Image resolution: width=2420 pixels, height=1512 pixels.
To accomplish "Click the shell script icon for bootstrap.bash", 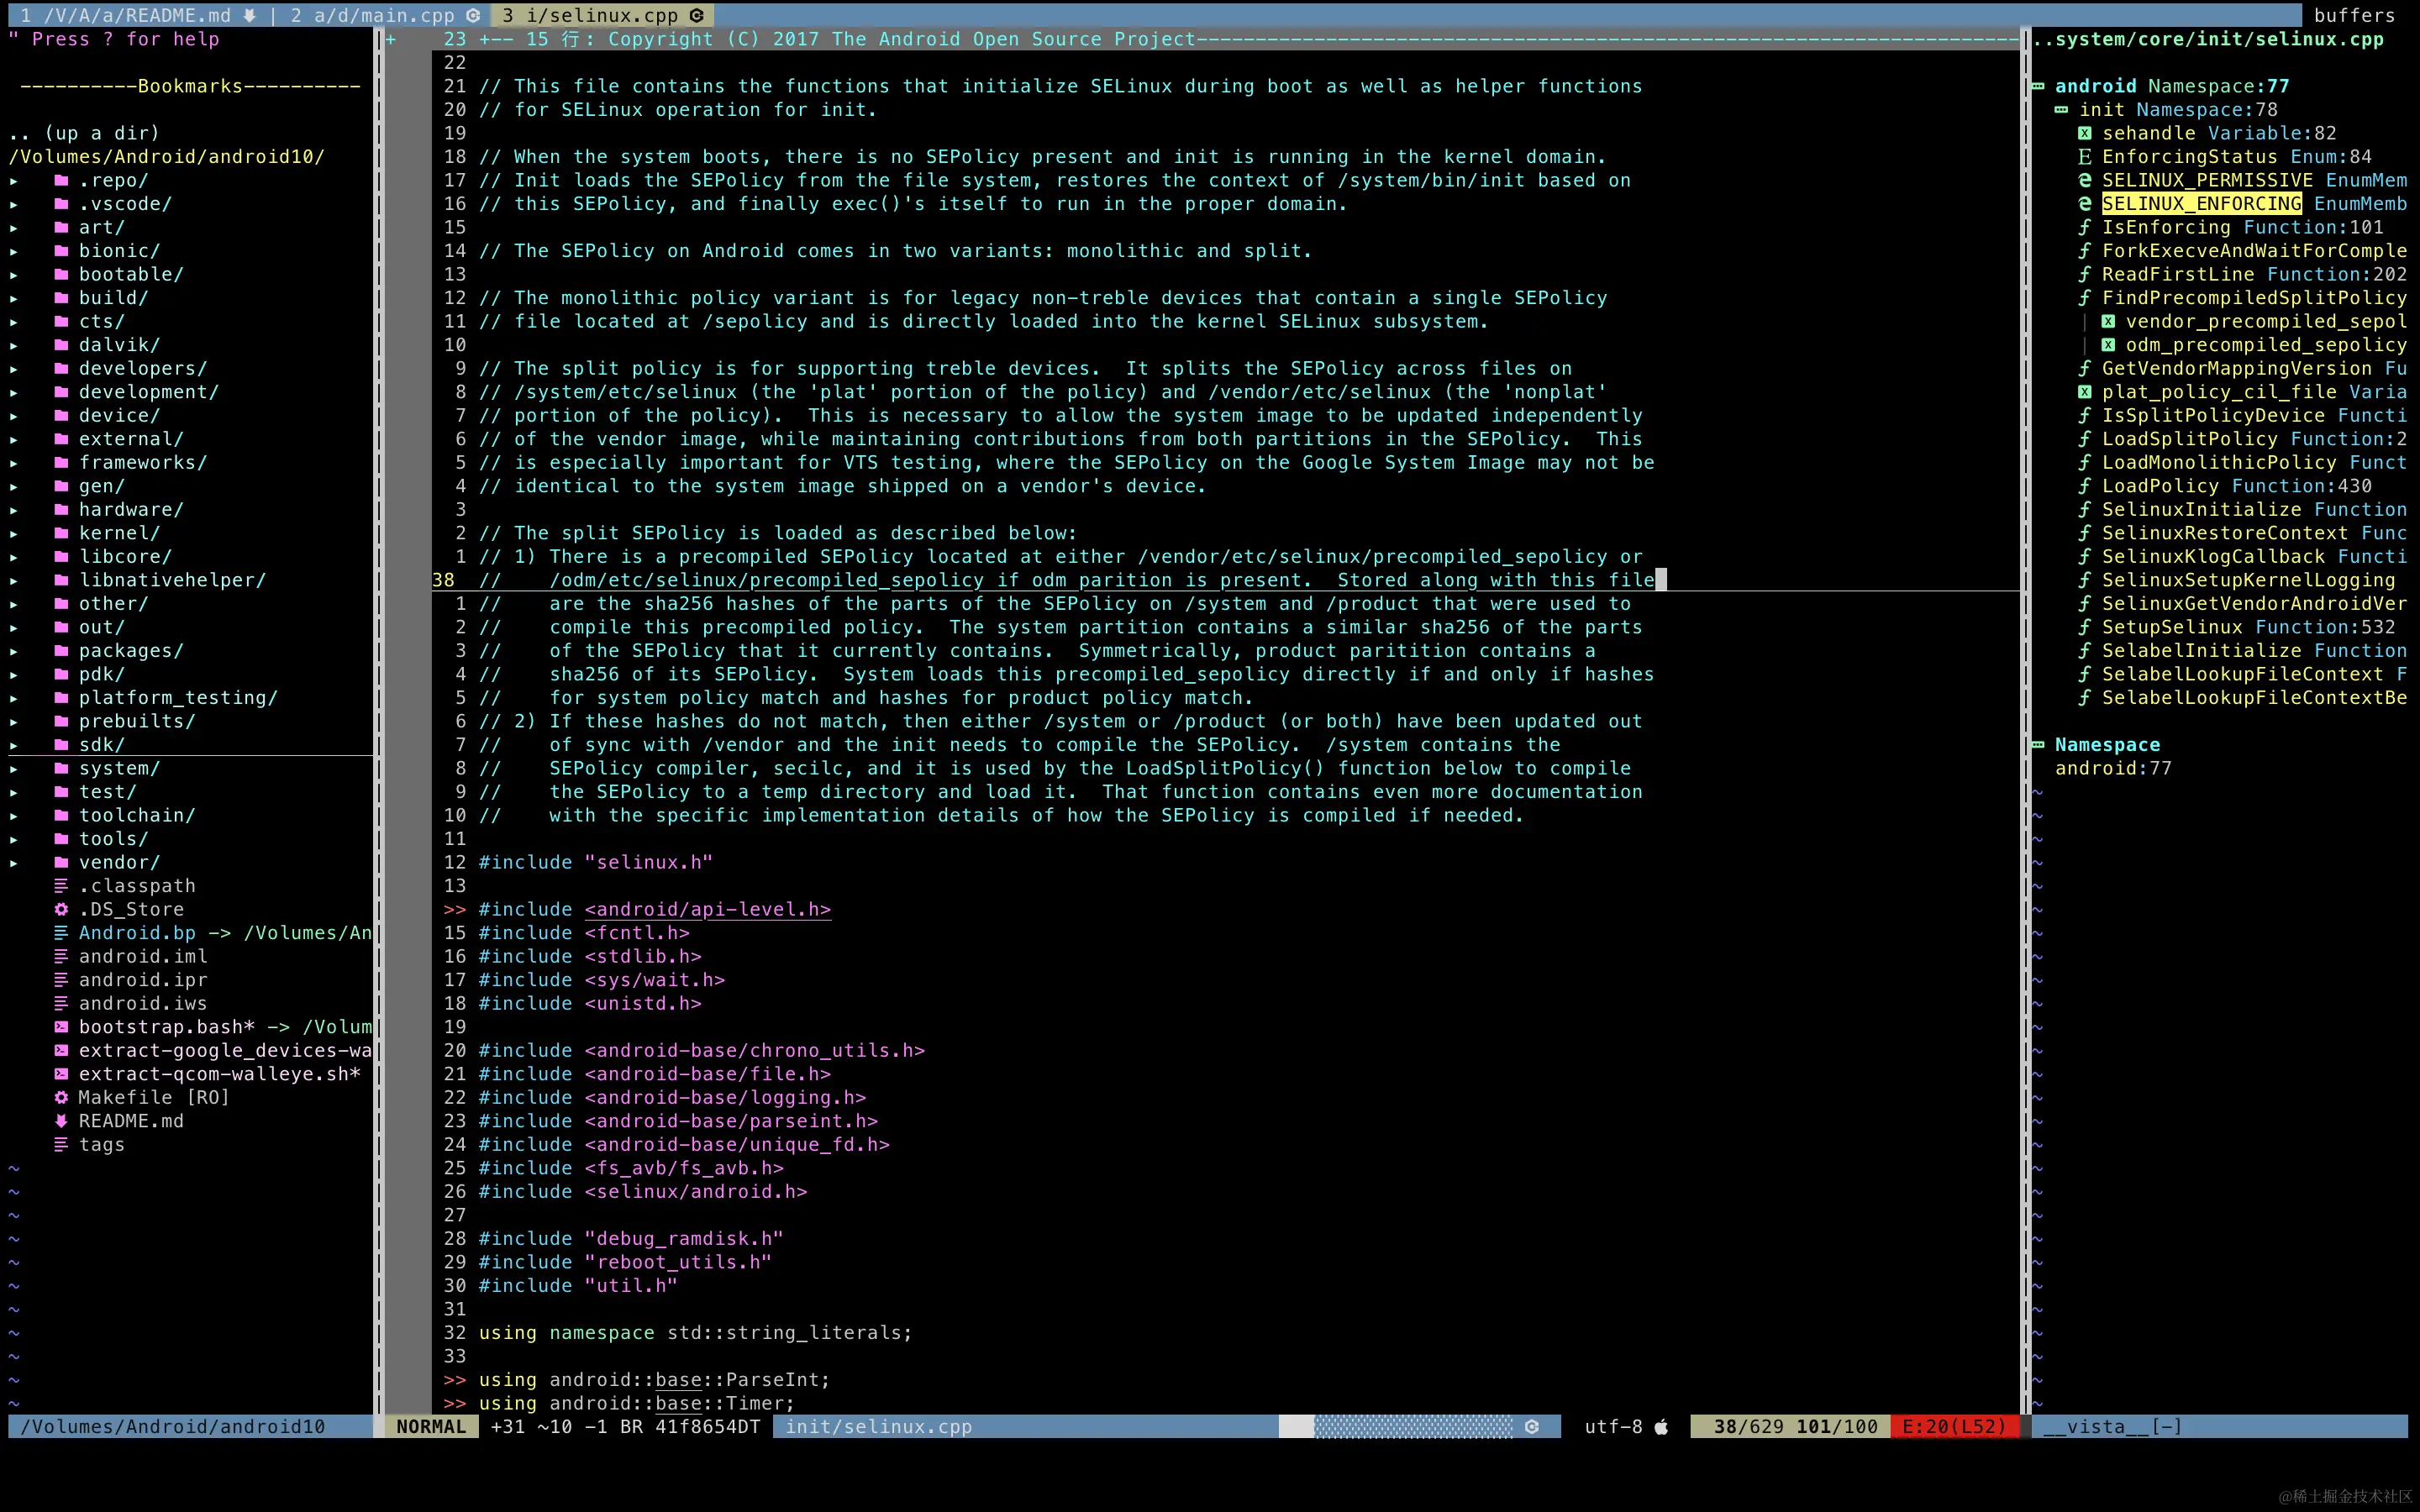I will click(61, 1027).
